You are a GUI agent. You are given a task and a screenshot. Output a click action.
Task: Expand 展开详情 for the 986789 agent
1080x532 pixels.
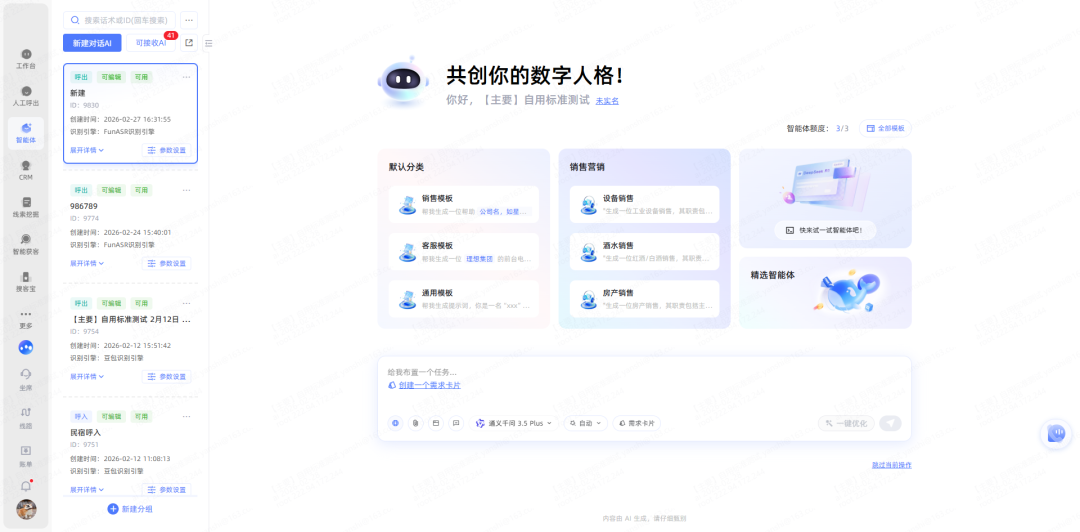pos(87,263)
